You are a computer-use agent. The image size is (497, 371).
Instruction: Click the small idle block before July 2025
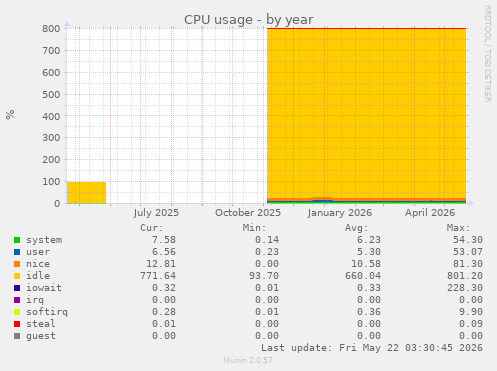point(87,193)
